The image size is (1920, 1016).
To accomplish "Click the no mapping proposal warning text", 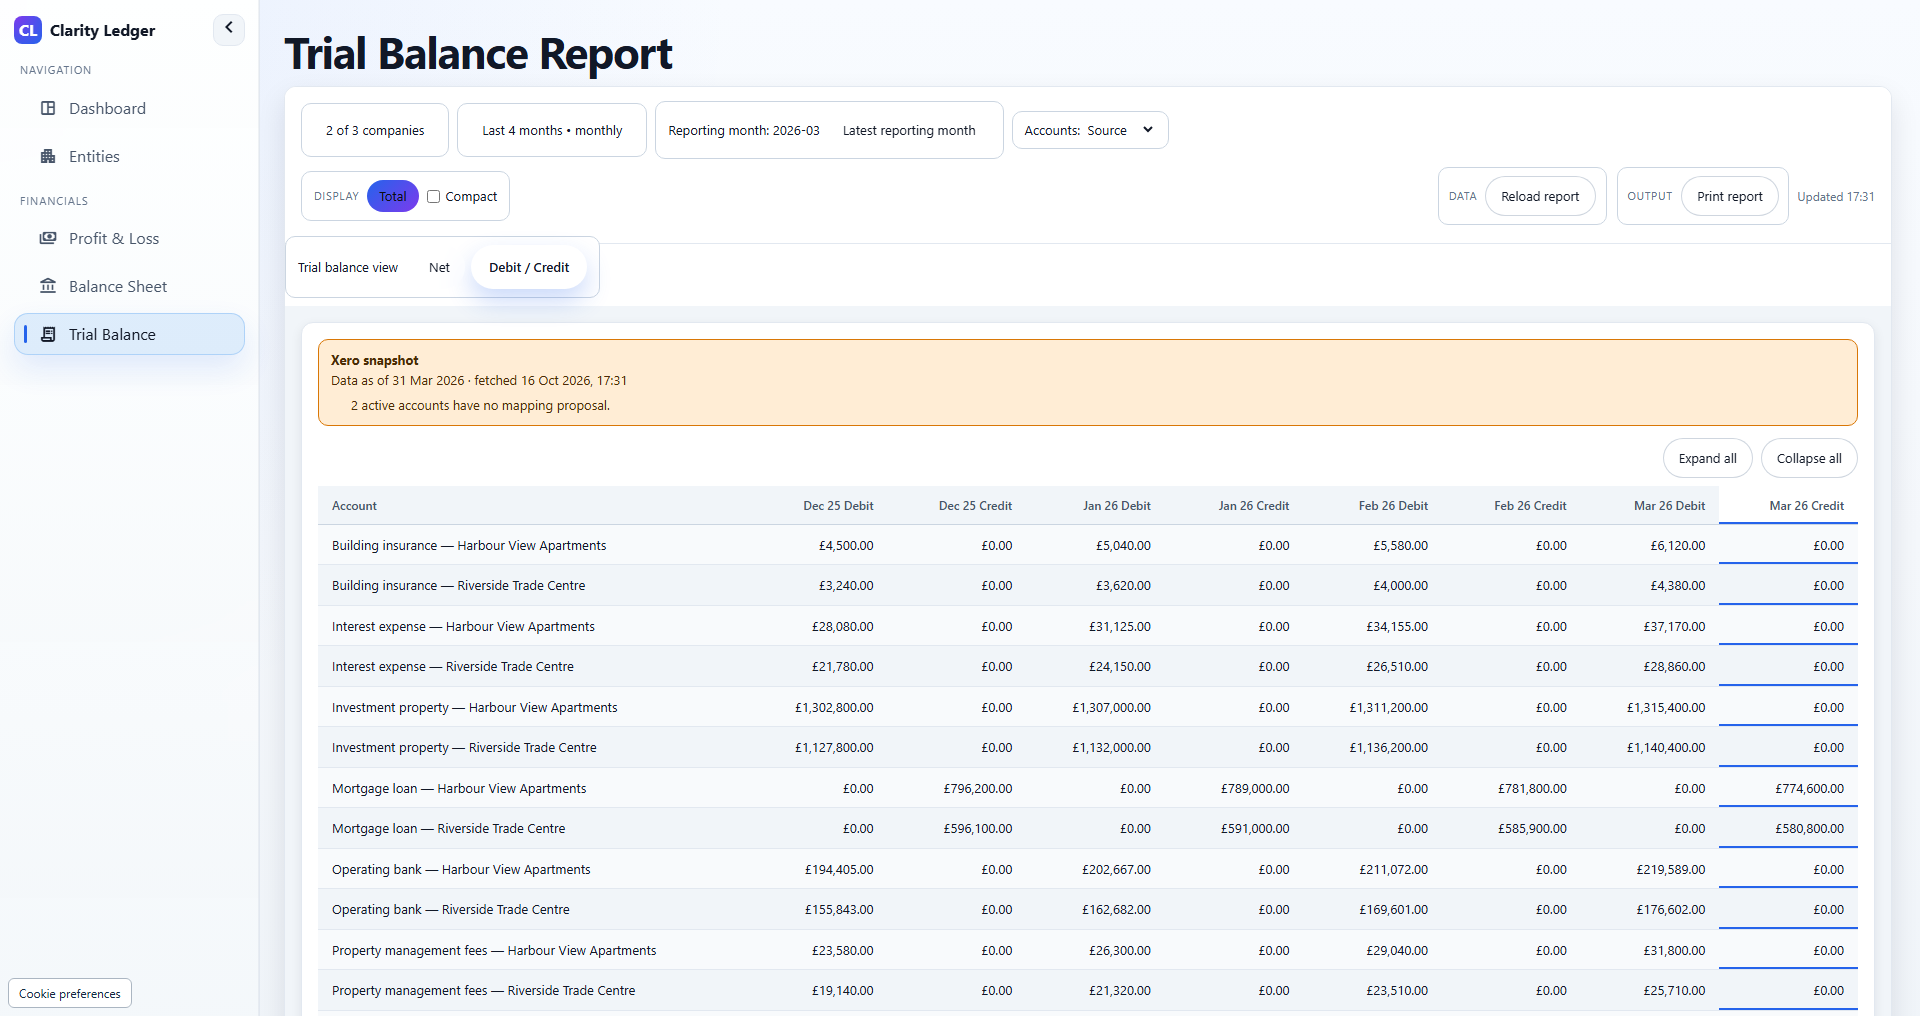I will (480, 405).
